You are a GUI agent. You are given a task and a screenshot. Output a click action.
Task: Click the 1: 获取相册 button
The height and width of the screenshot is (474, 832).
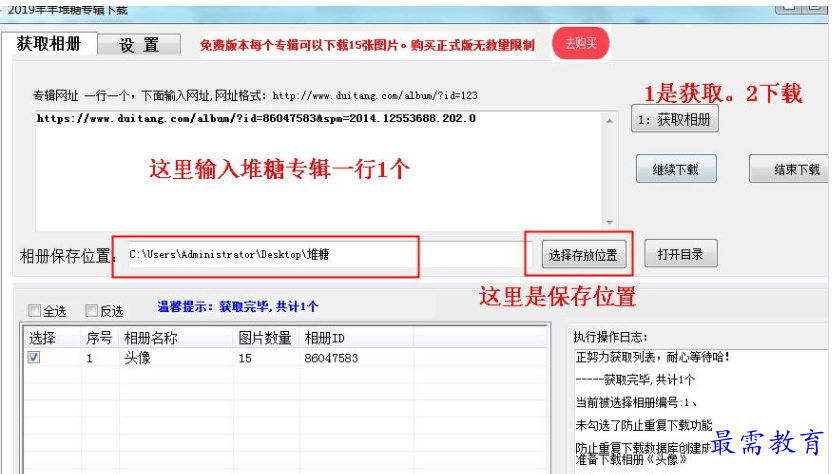(674, 119)
